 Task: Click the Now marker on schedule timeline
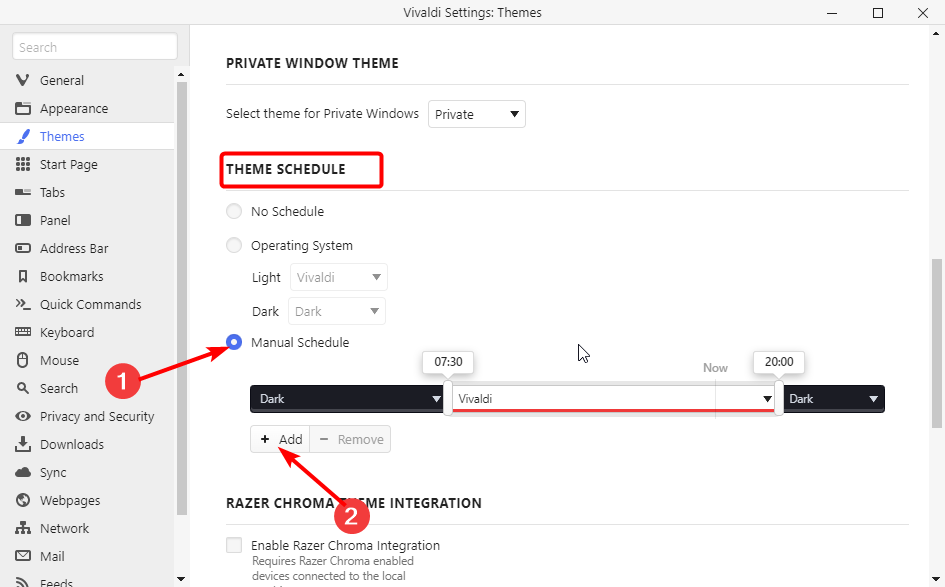[715, 368]
